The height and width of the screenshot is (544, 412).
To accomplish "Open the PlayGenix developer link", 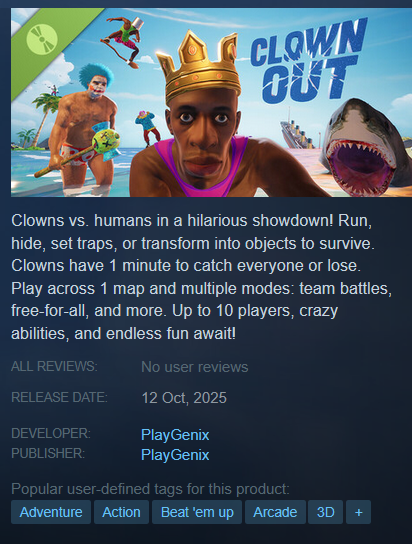I will coord(175,435).
